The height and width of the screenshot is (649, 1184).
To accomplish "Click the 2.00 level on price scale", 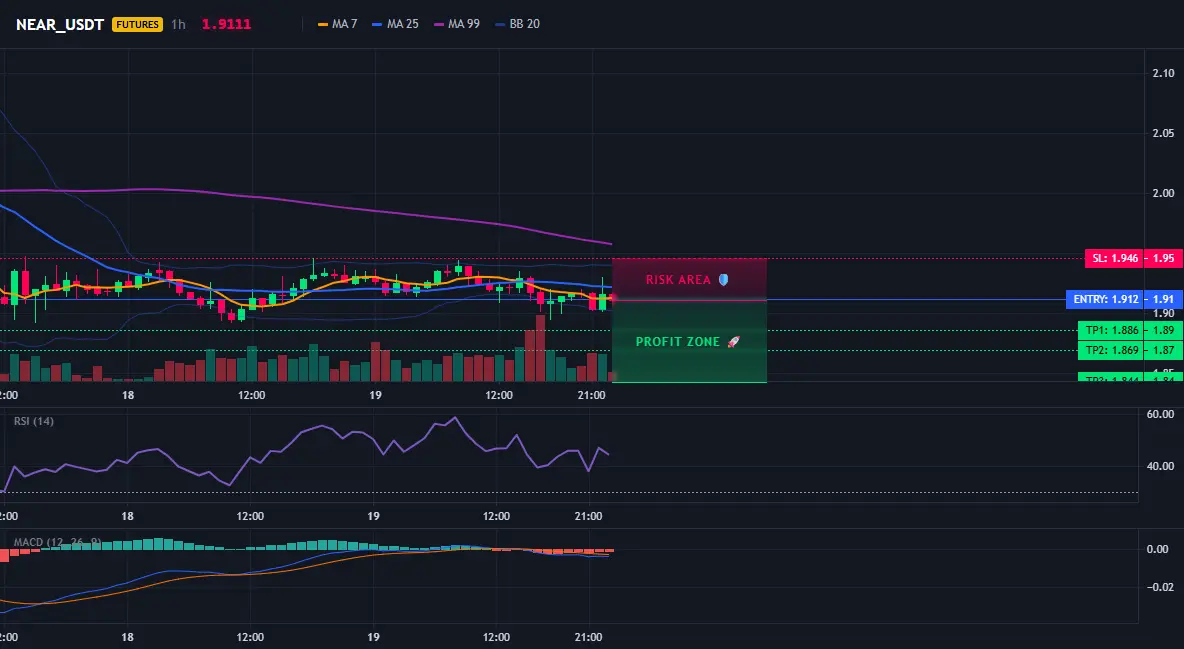I will (1163, 193).
